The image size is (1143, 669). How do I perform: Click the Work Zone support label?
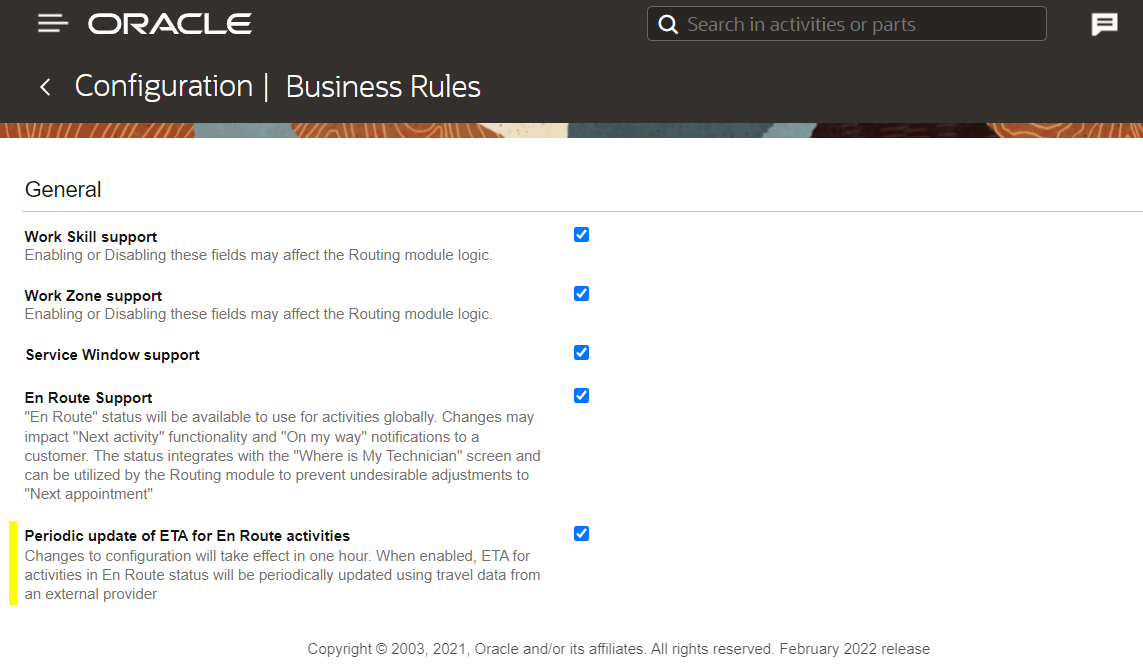[93, 296]
